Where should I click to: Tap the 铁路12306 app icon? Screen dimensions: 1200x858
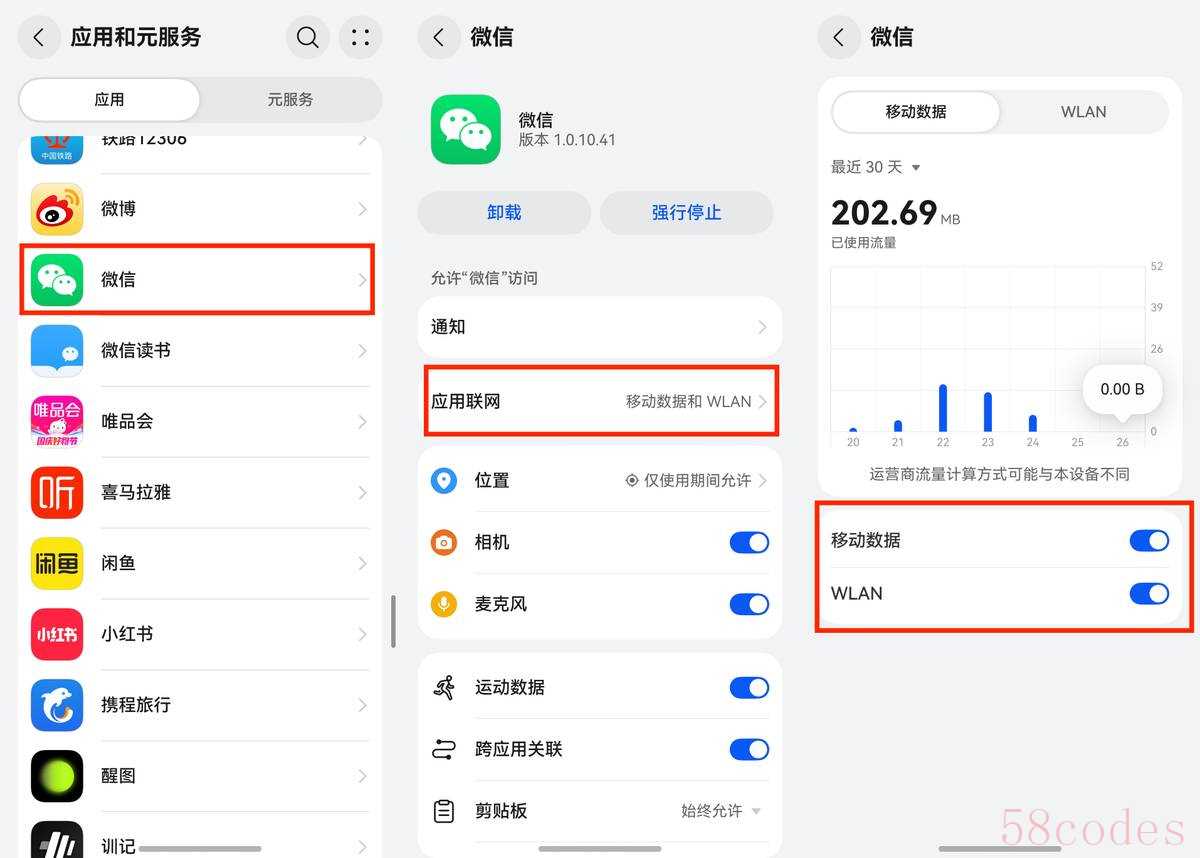point(57,148)
